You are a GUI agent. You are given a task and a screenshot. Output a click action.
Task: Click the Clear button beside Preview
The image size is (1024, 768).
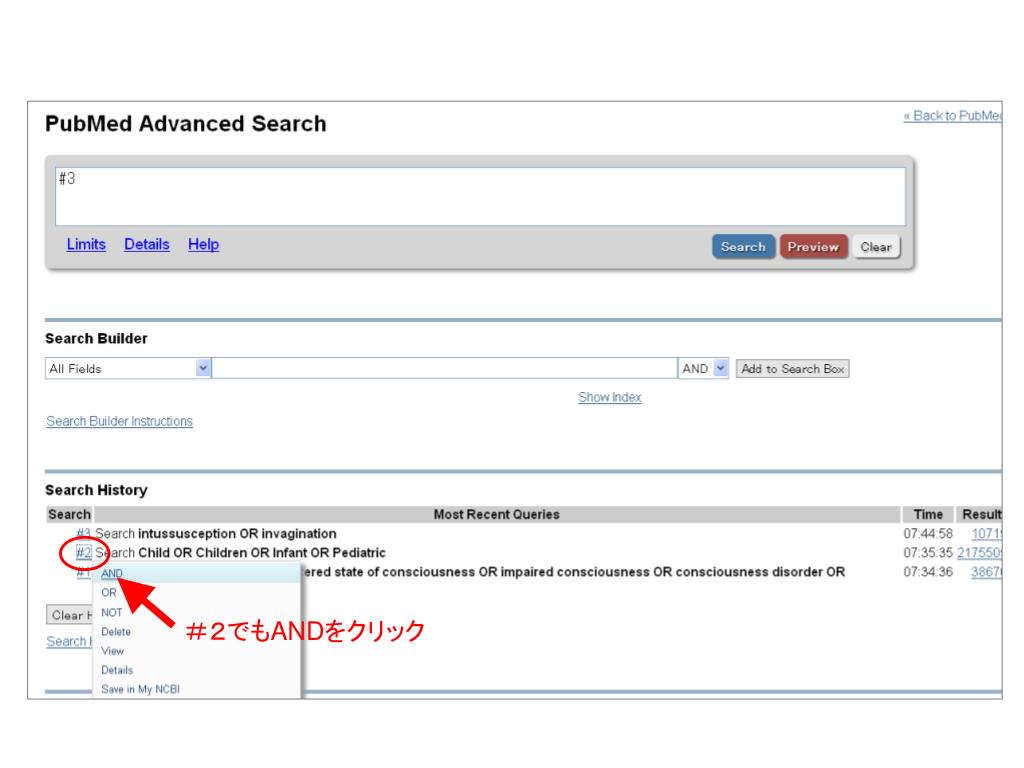tap(876, 247)
